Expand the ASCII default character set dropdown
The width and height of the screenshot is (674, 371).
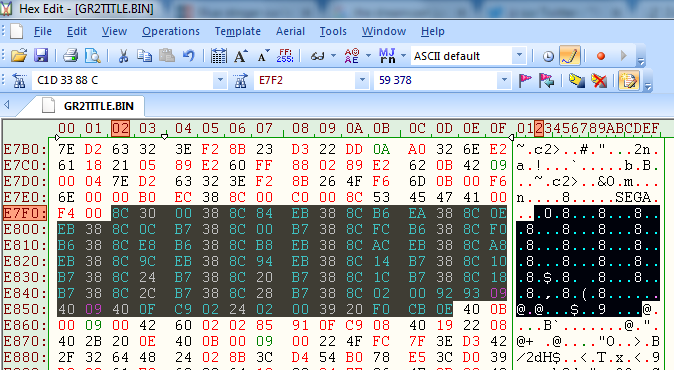[519, 55]
